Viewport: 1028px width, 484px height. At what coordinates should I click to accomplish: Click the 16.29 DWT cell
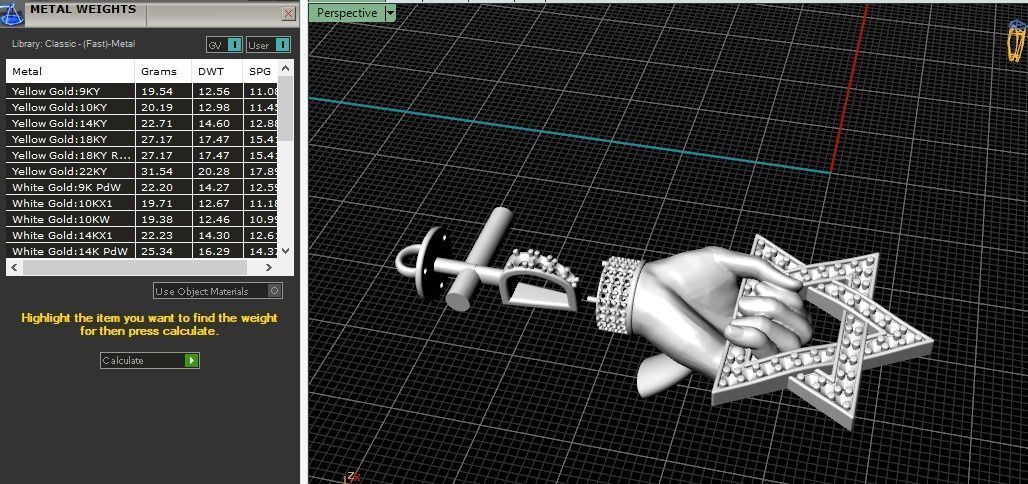218,251
